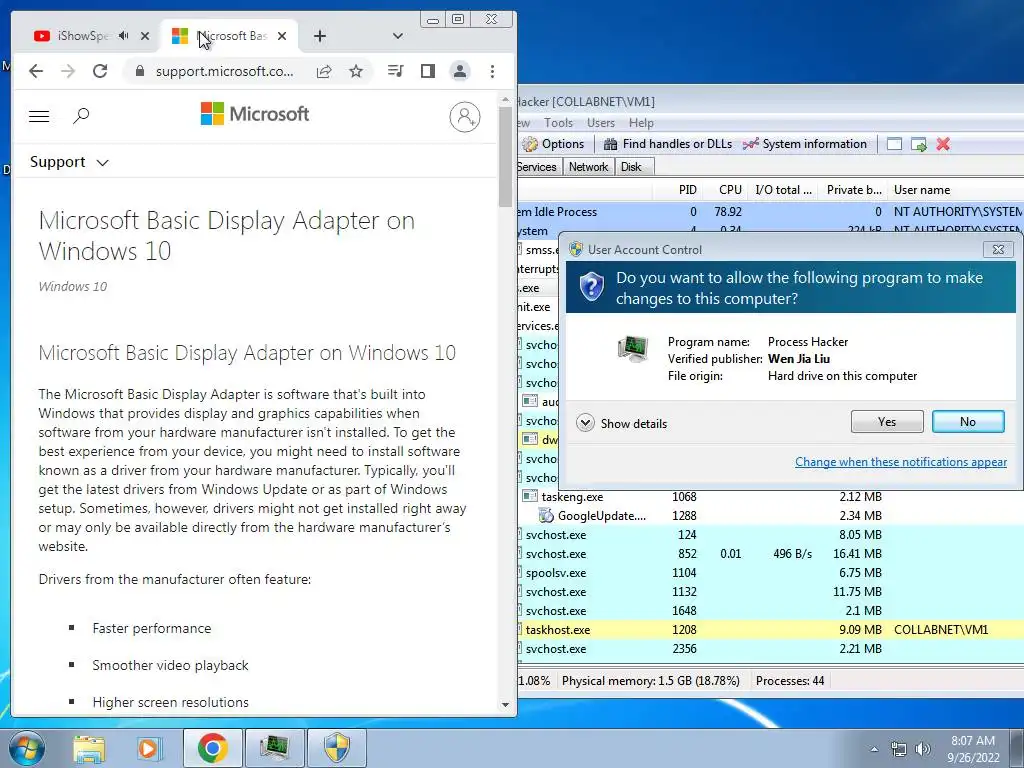
Task: Click the find window and thread icon
Action: pos(919,144)
